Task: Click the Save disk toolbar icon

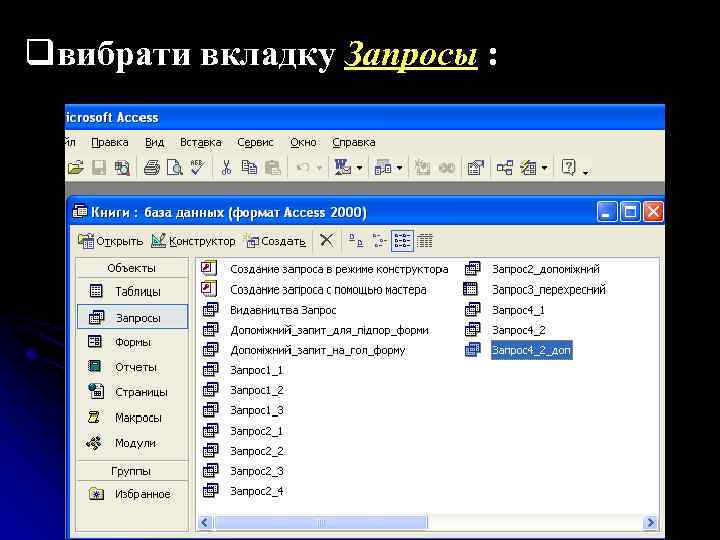Action: tap(99, 168)
